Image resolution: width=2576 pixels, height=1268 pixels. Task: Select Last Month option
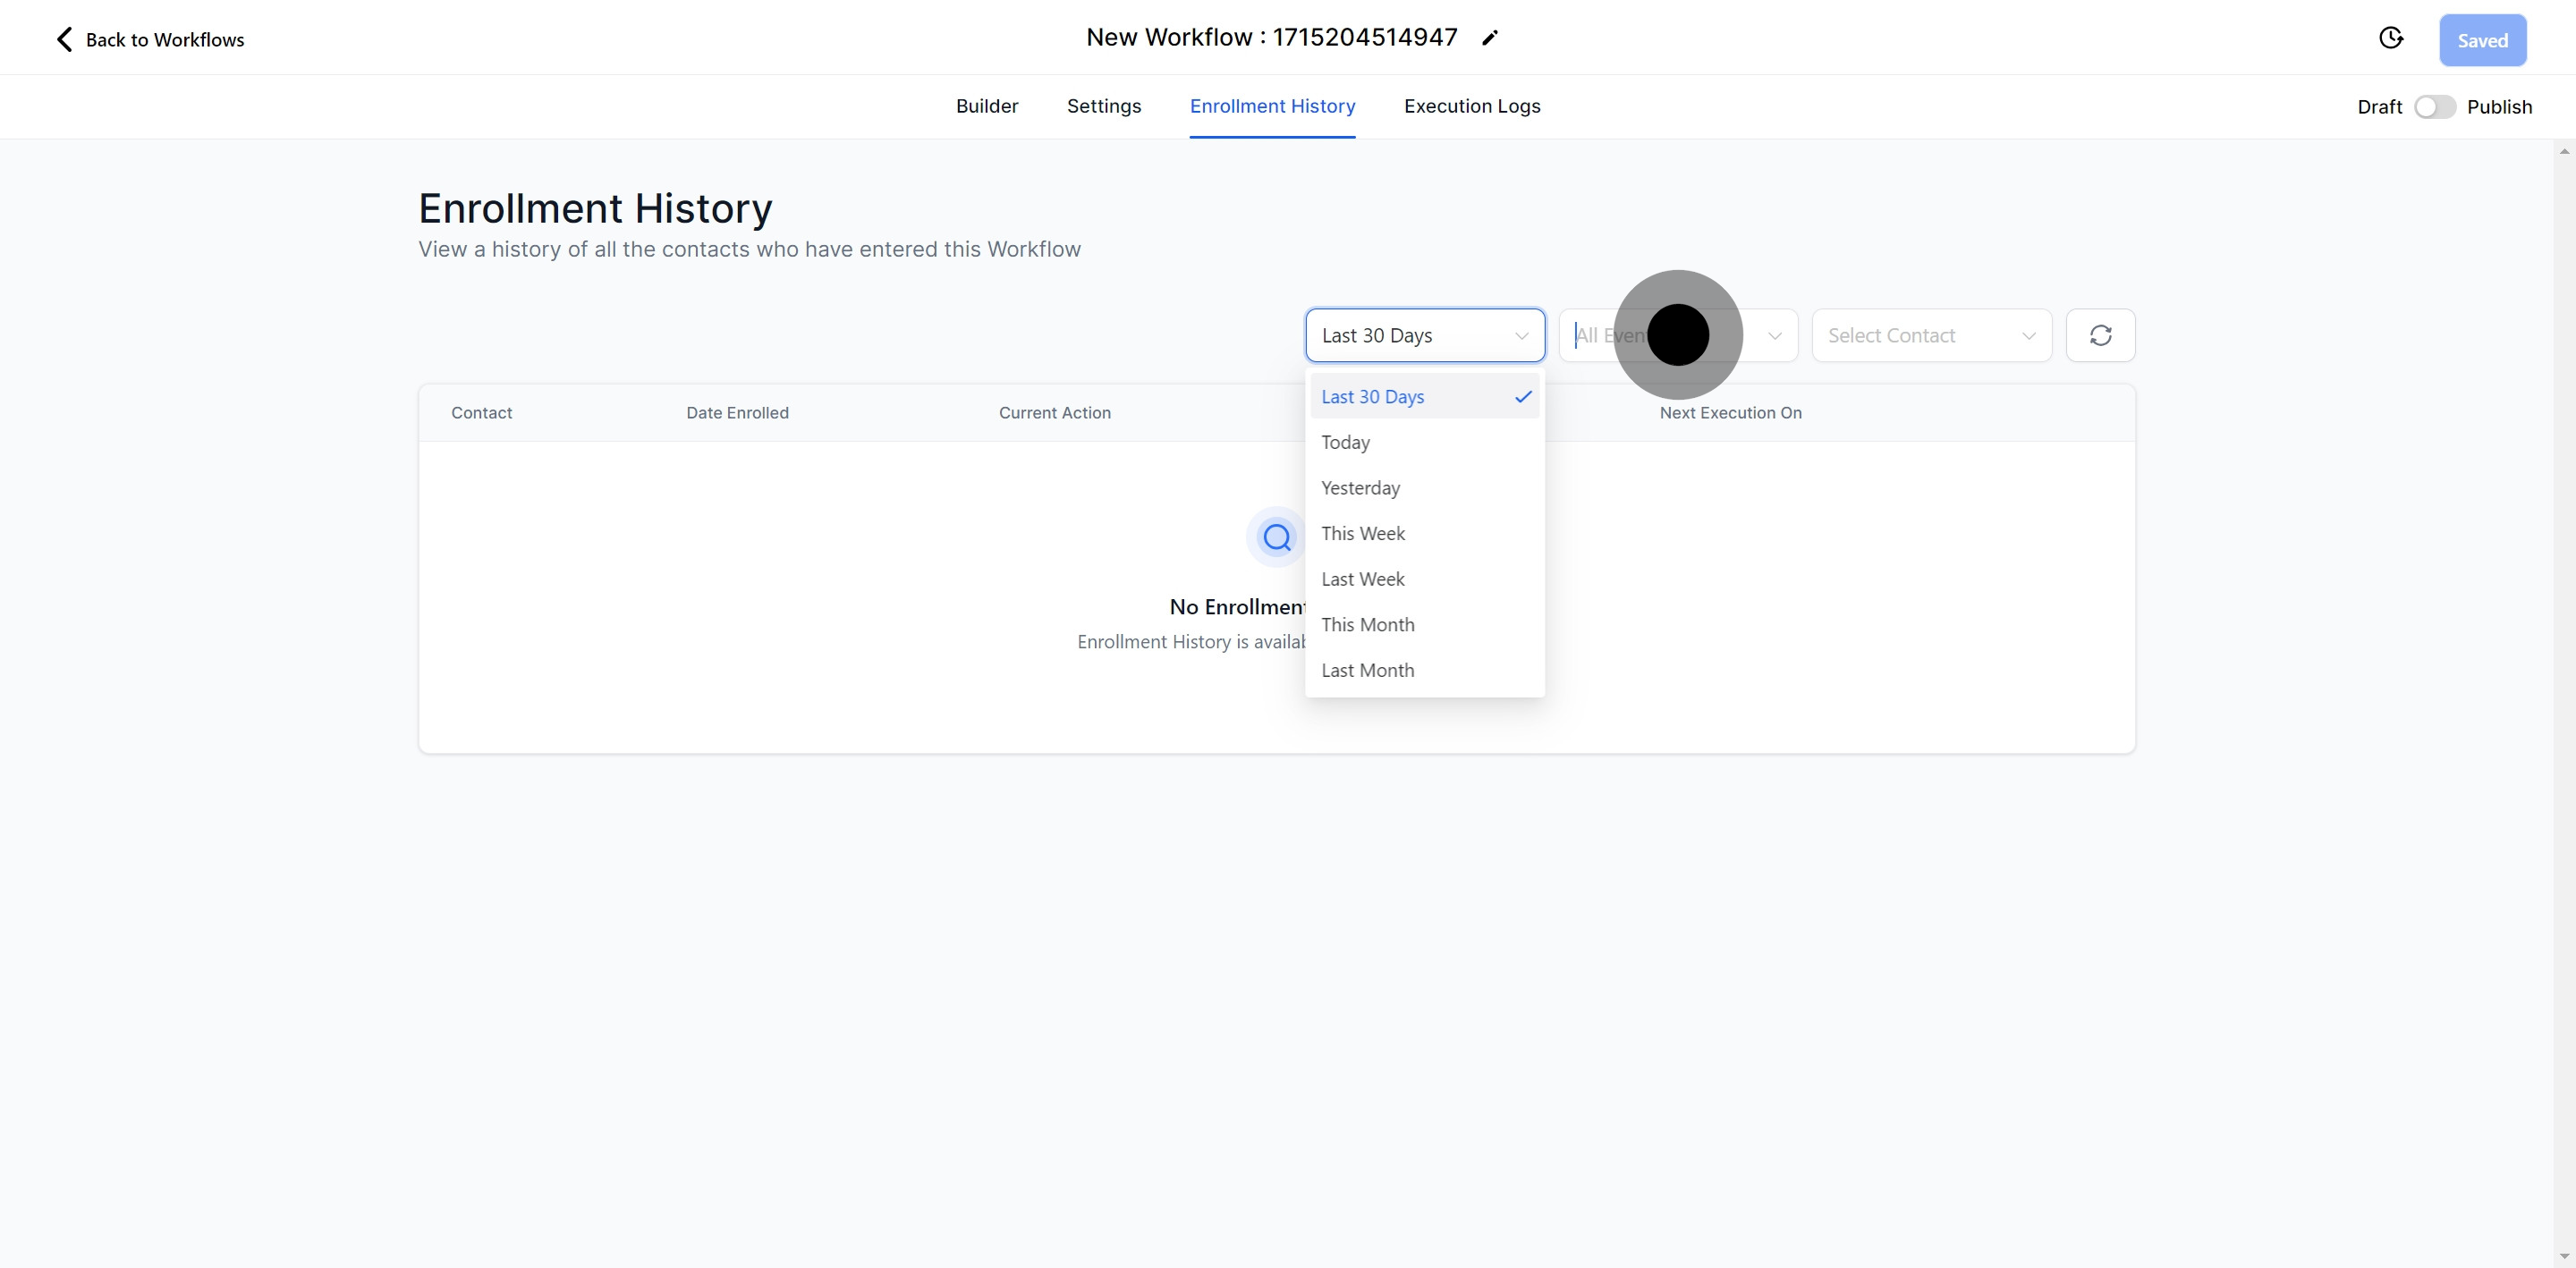click(x=1367, y=670)
